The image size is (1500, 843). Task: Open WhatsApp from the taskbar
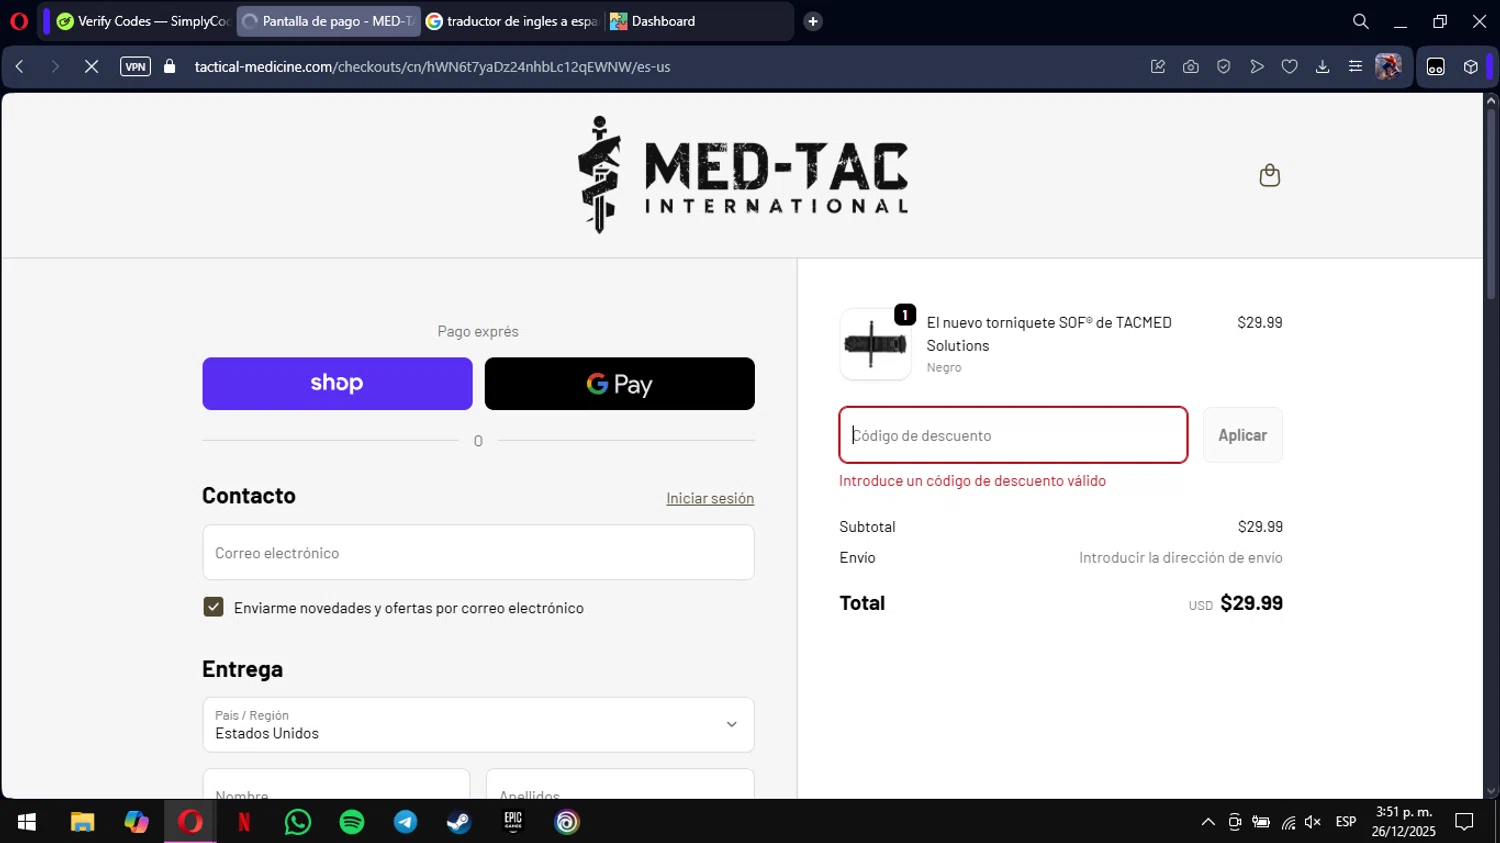click(x=298, y=822)
